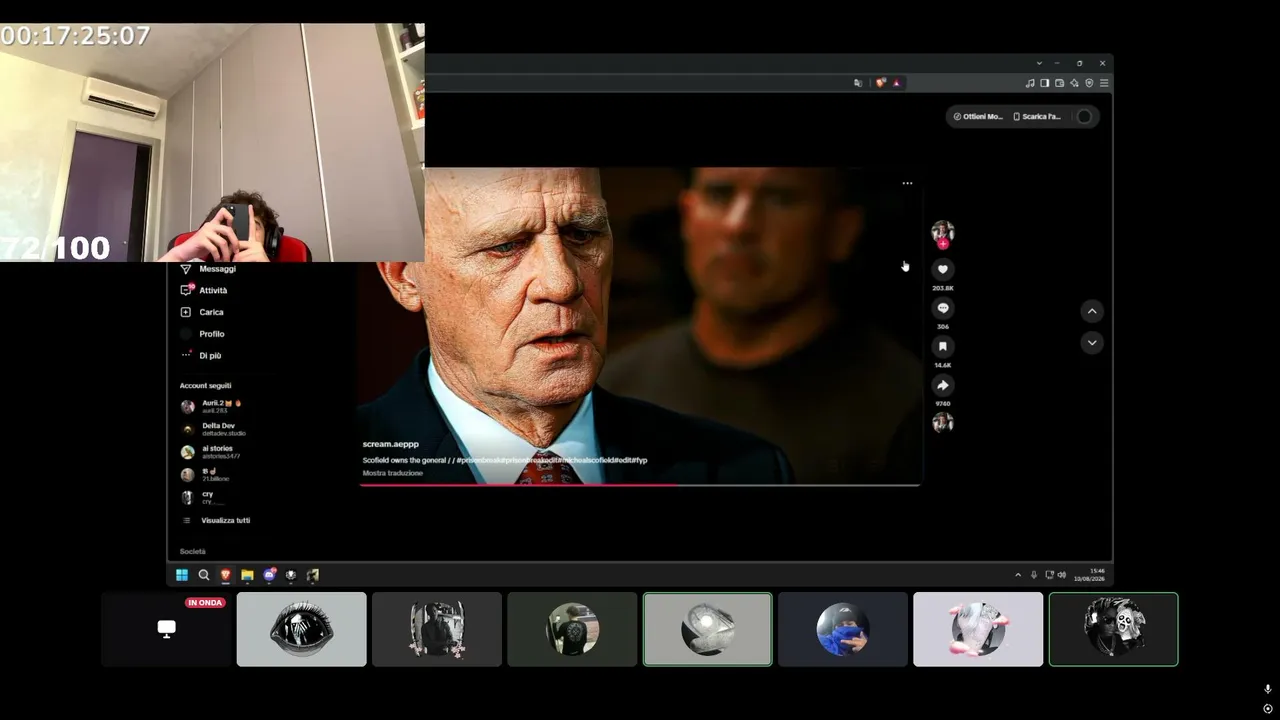
Task: Select the screen share tile labeled IN ONDA
Action: point(166,629)
